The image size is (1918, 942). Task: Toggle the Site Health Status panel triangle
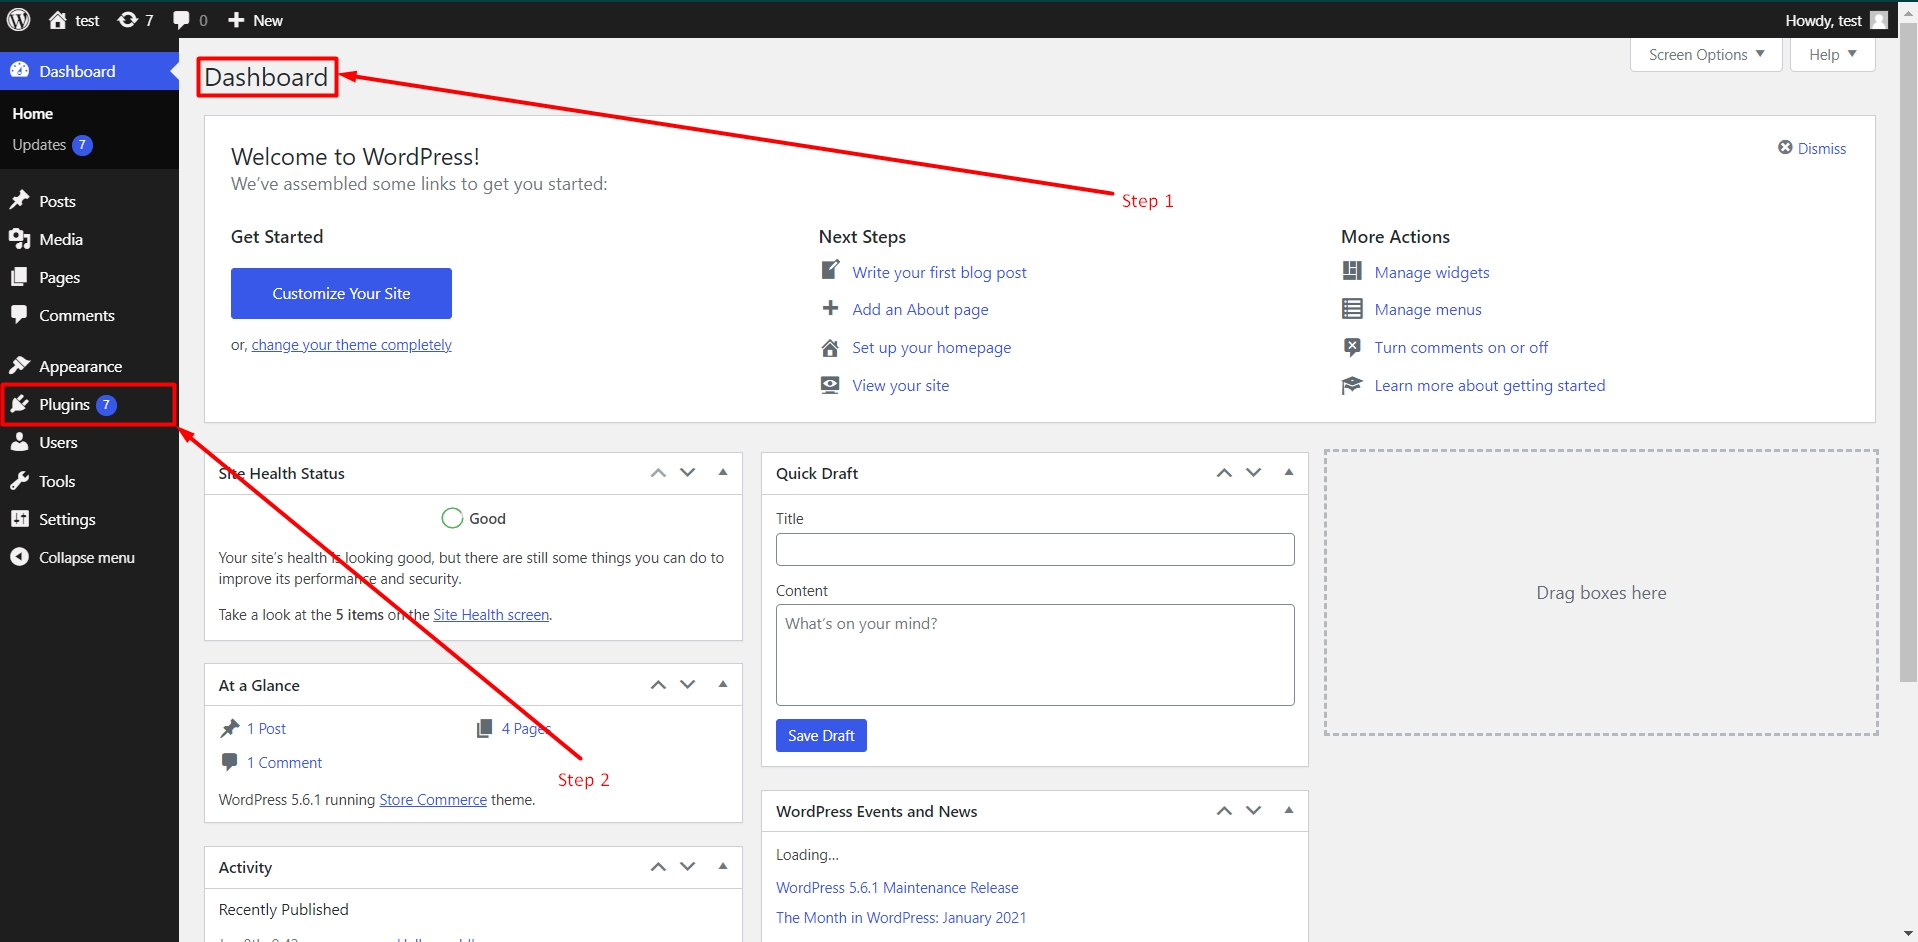tap(723, 473)
